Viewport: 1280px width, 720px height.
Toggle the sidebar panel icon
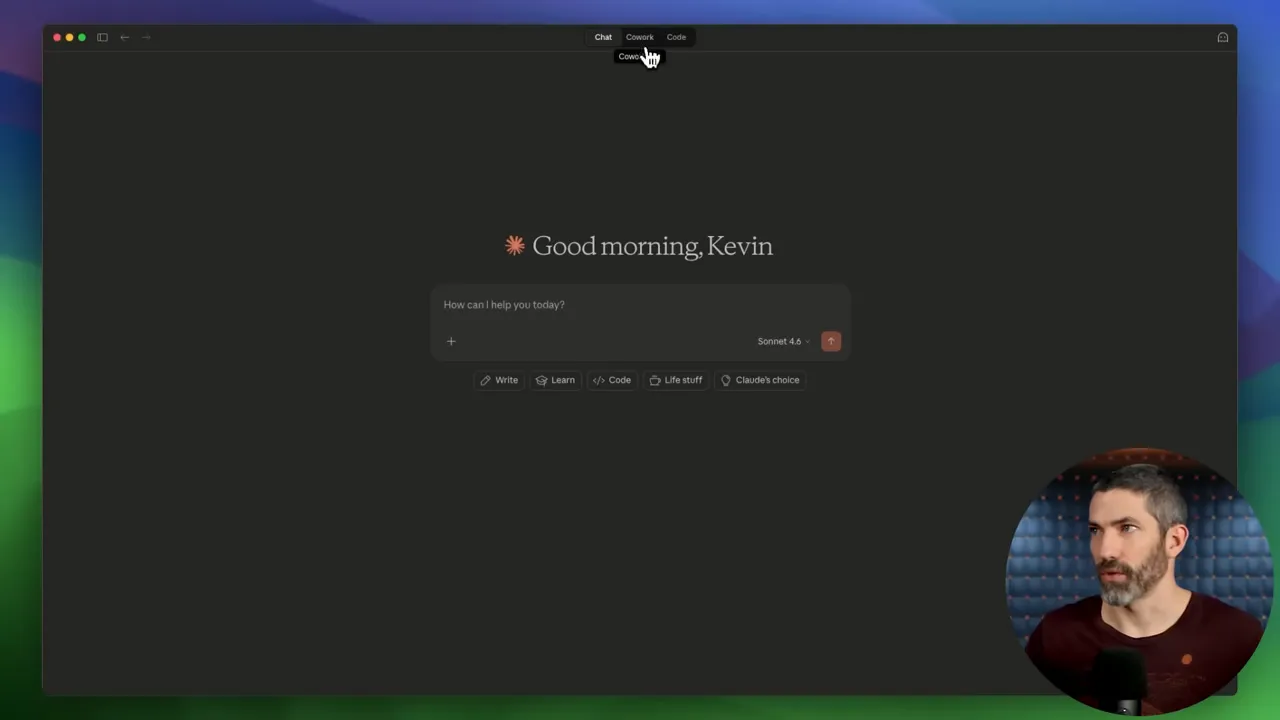pos(102,37)
